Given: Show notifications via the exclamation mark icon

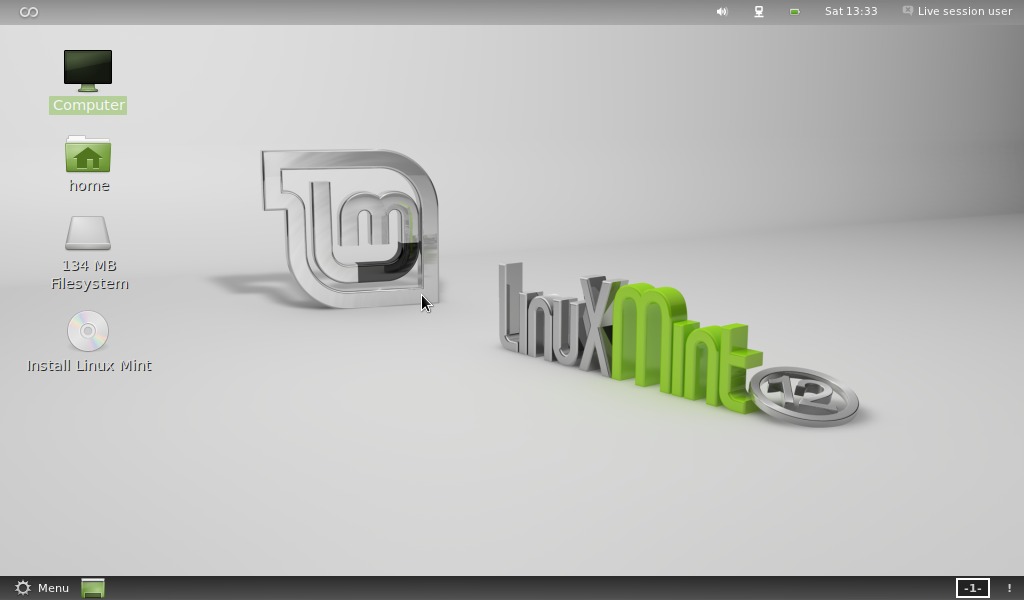Looking at the screenshot, I should point(1009,588).
